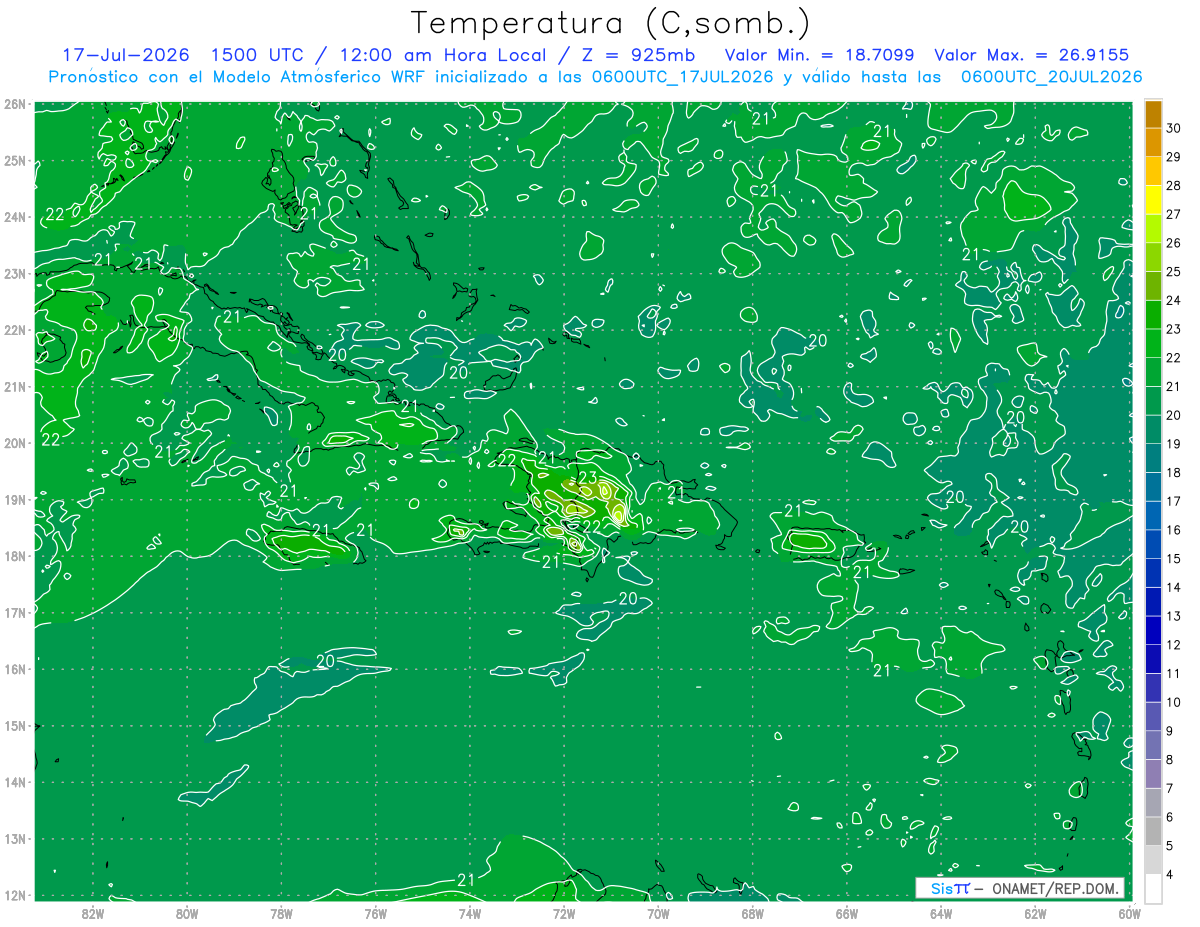The width and height of the screenshot is (1200, 927).
Task: Select the color bar segment between 29 and 30
Action: coord(1153,143)
